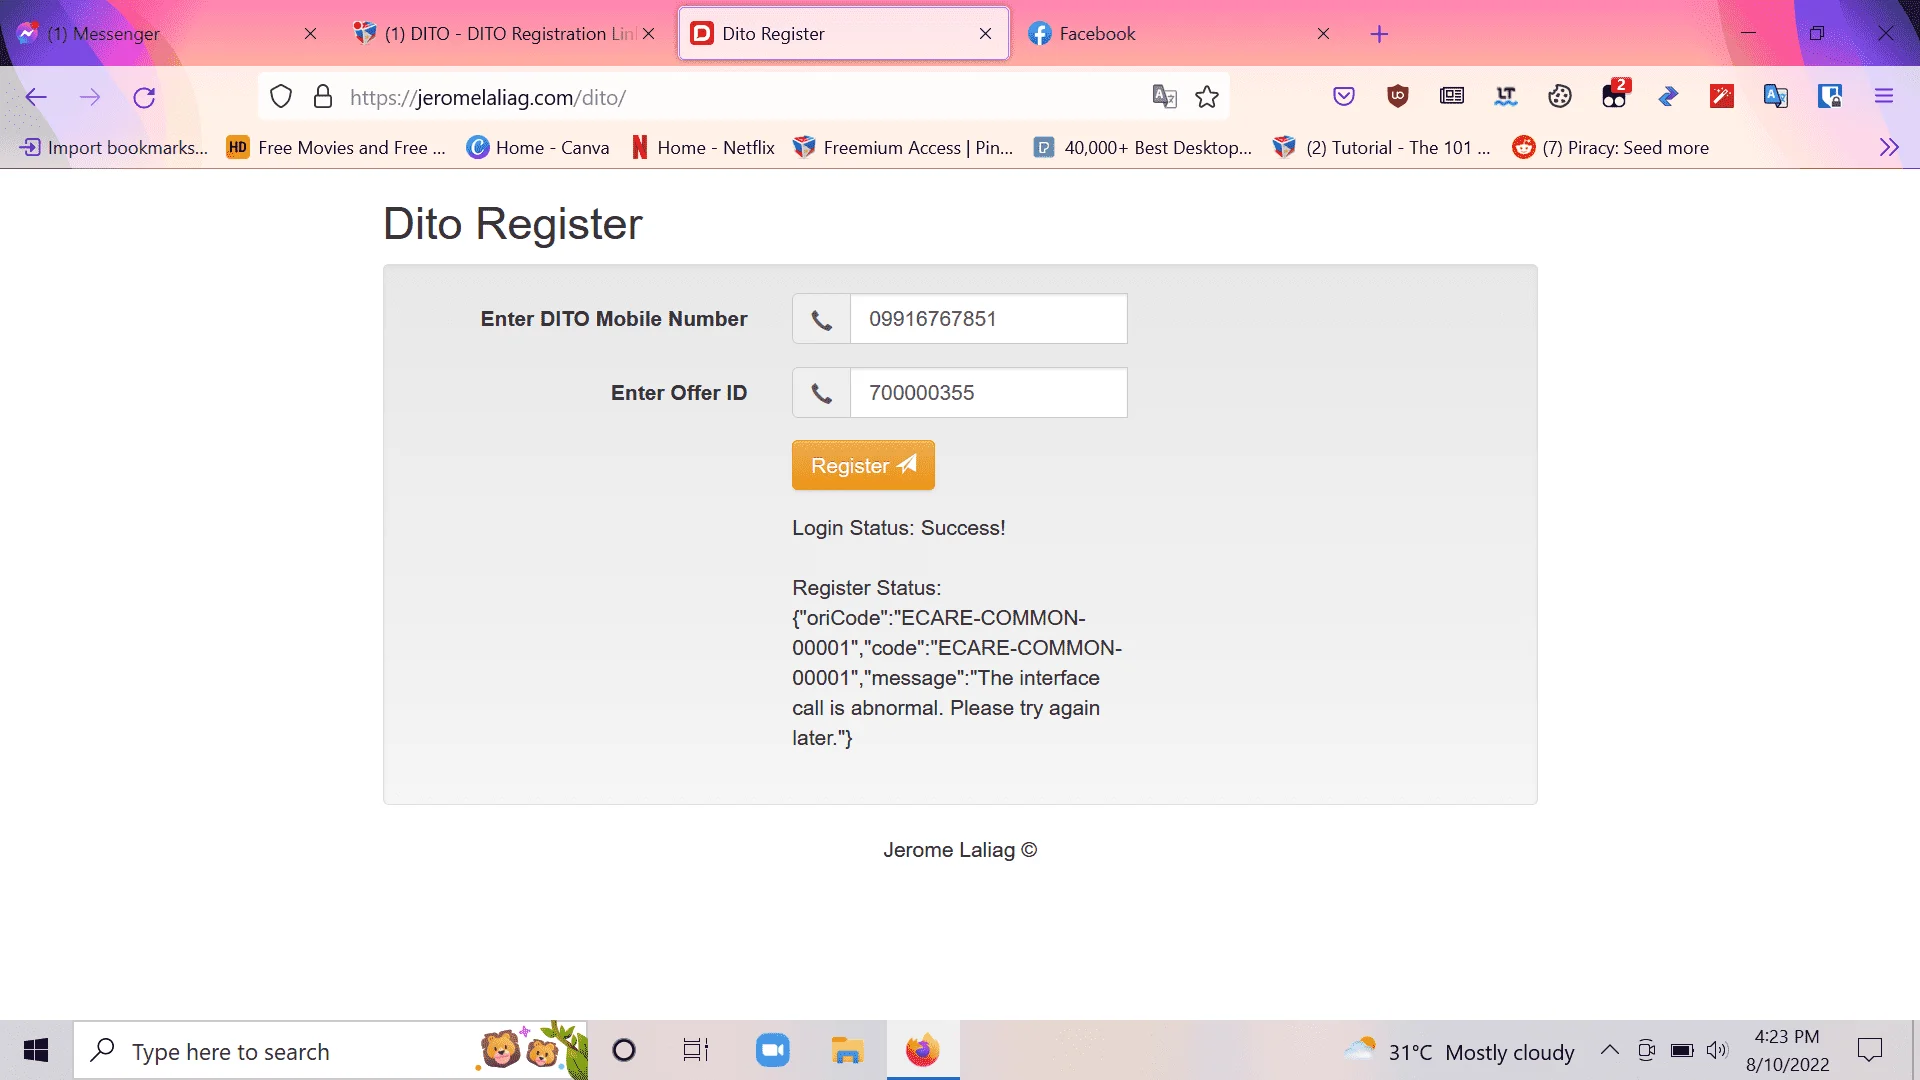This screenshot has height=1080, width=1920.
Task: Open the Windows Start menu
Action: tap(36, 1051)
